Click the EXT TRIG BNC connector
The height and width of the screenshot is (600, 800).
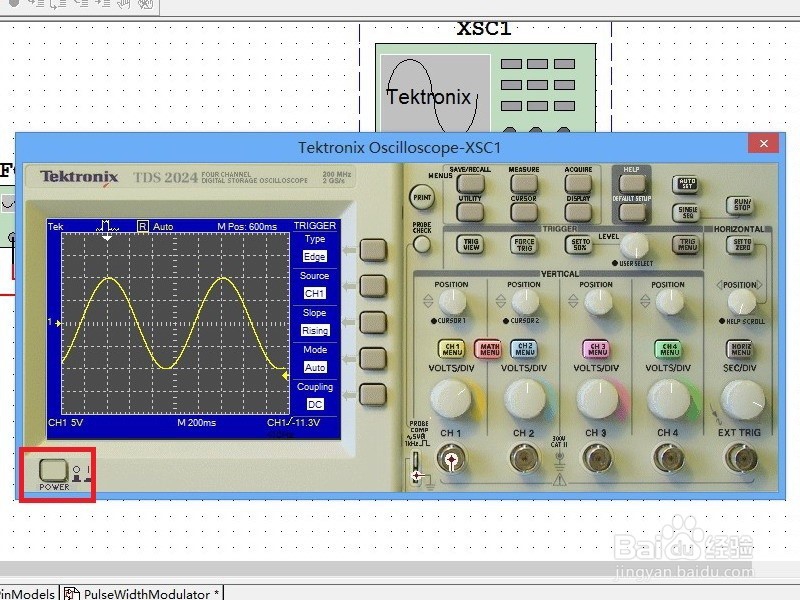click(740, 459)
